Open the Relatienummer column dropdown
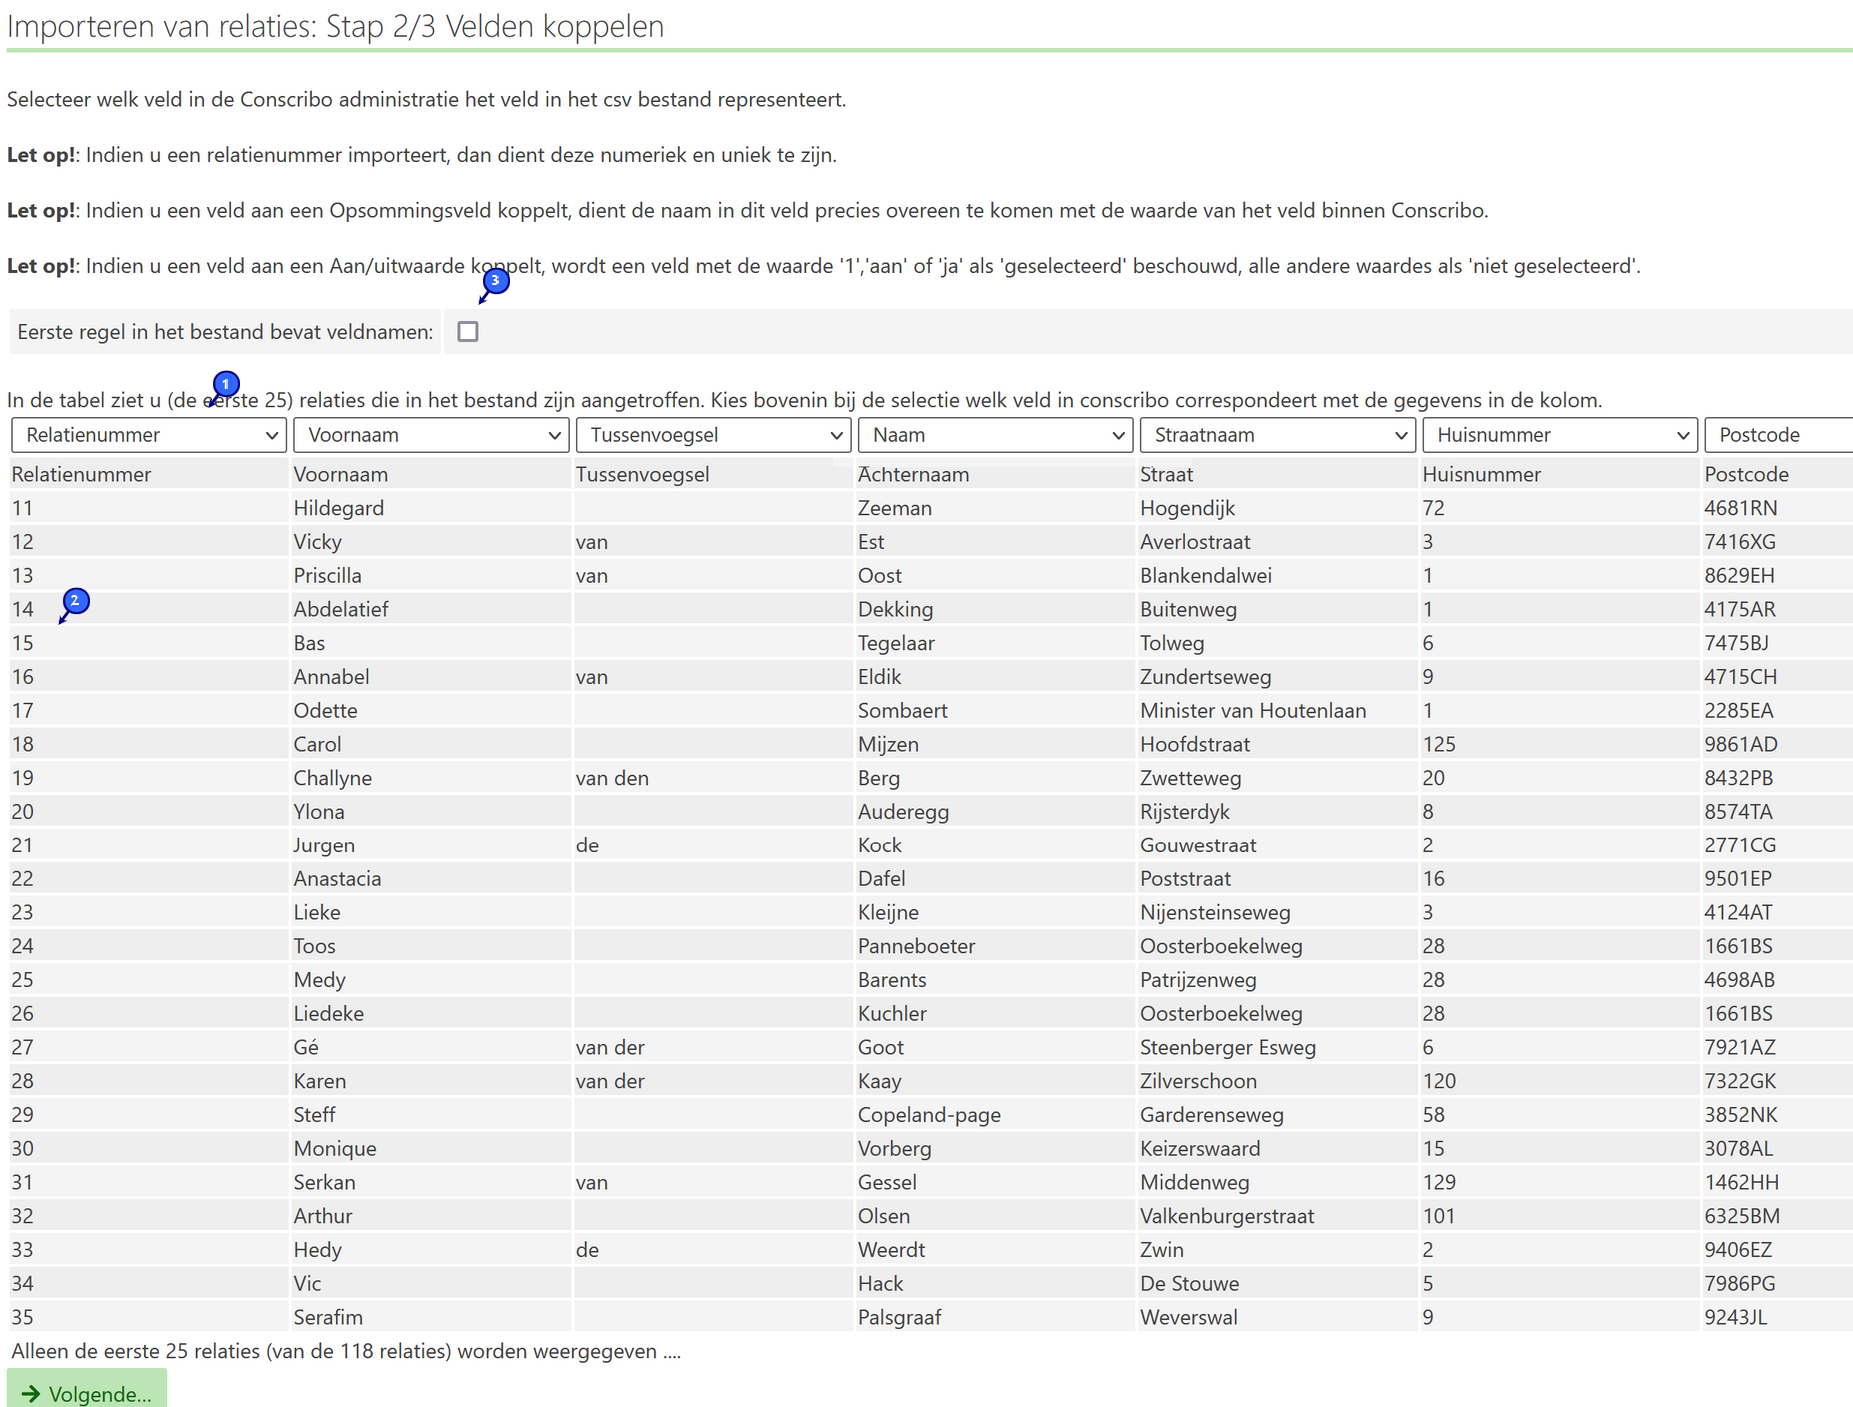The height and width of the screenshot is (1407, 1853). 148,435
